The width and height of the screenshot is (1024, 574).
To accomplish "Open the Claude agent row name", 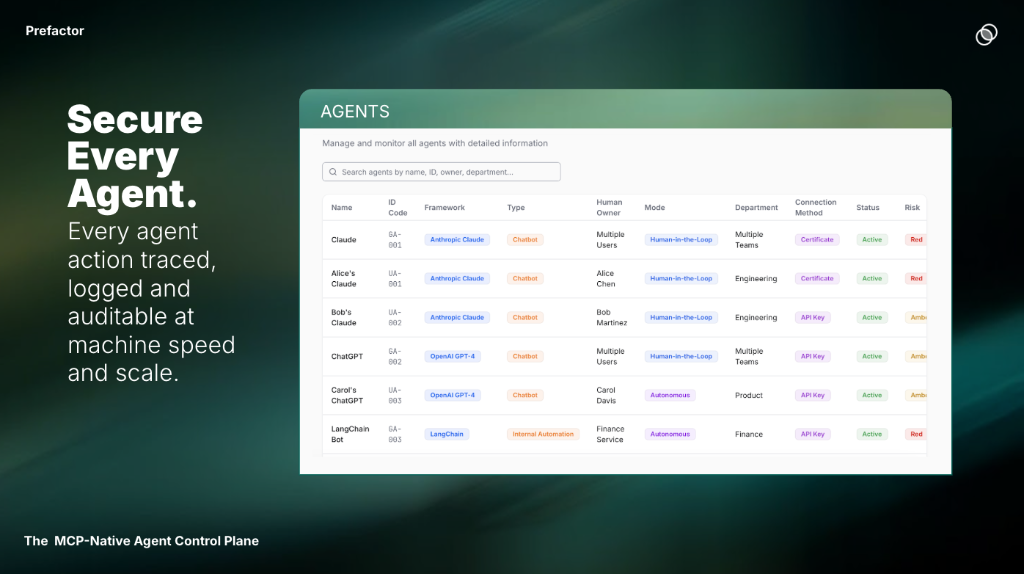I will (x=344, y=240).
